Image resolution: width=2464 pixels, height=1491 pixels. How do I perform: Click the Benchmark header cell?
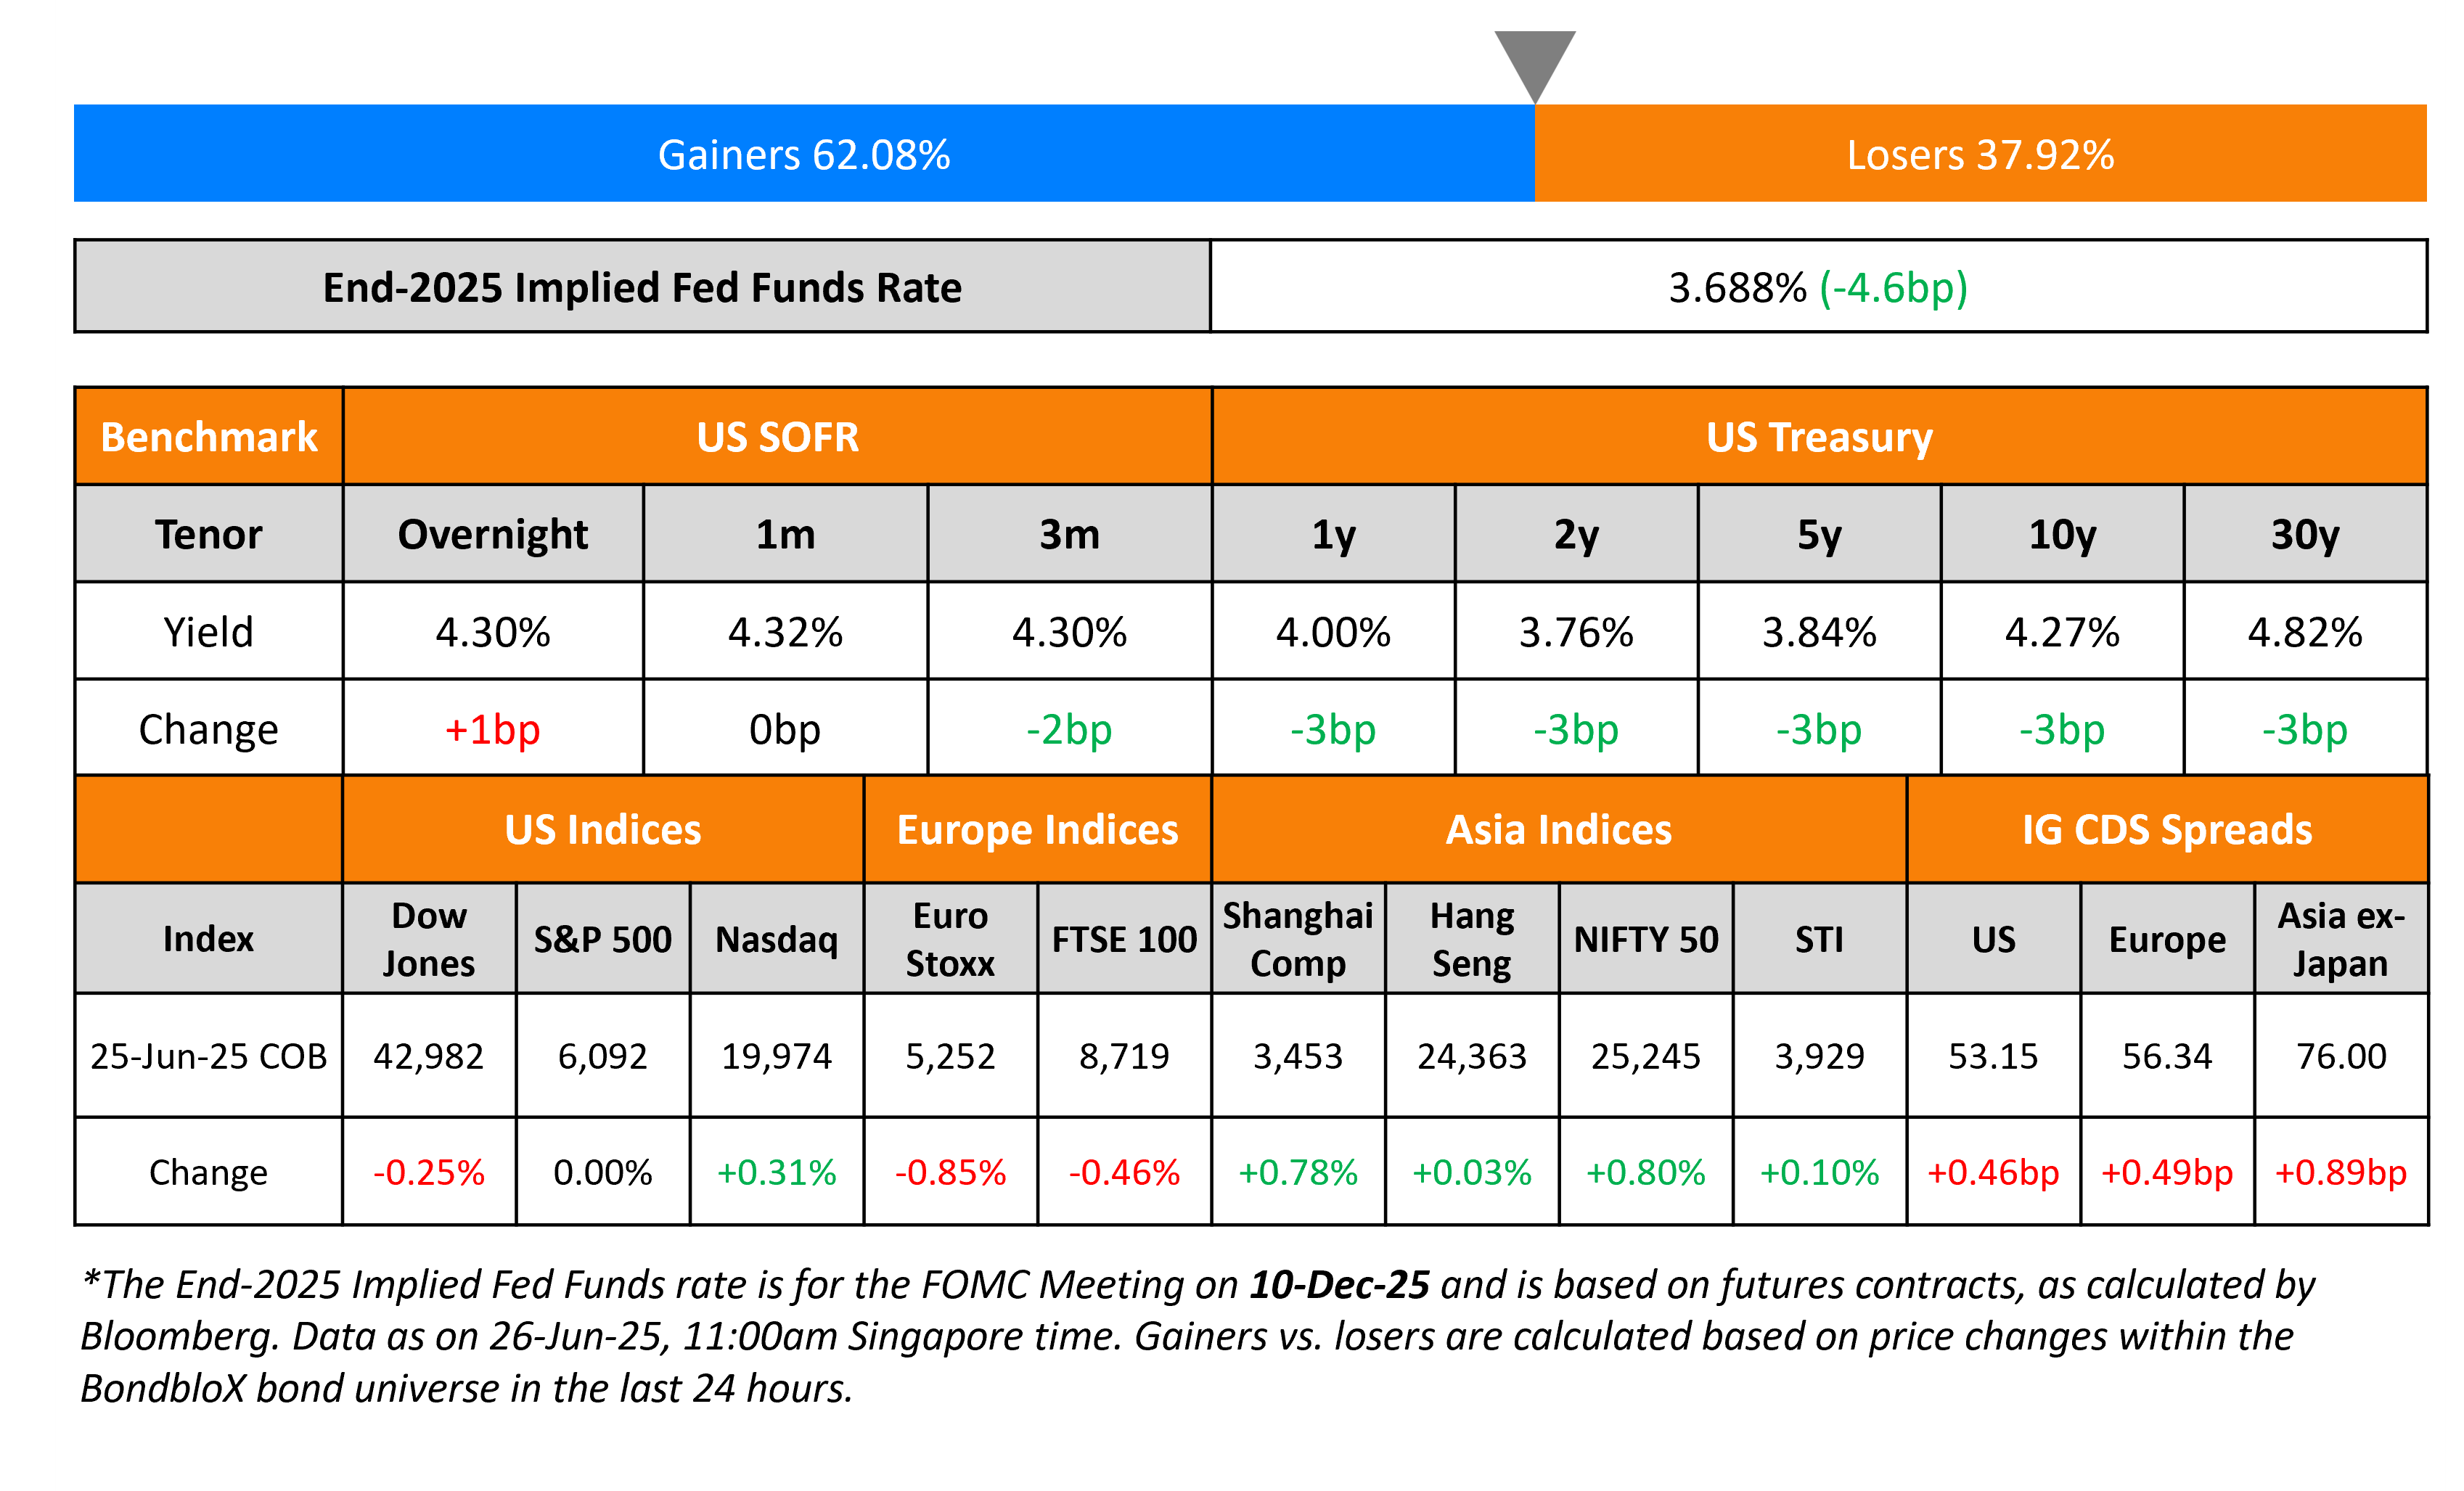click(209, 437)
